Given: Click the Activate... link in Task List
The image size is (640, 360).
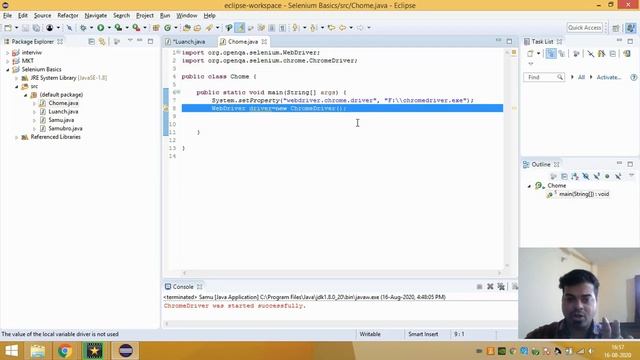Looking at the screenshot, I should point(609,77).
